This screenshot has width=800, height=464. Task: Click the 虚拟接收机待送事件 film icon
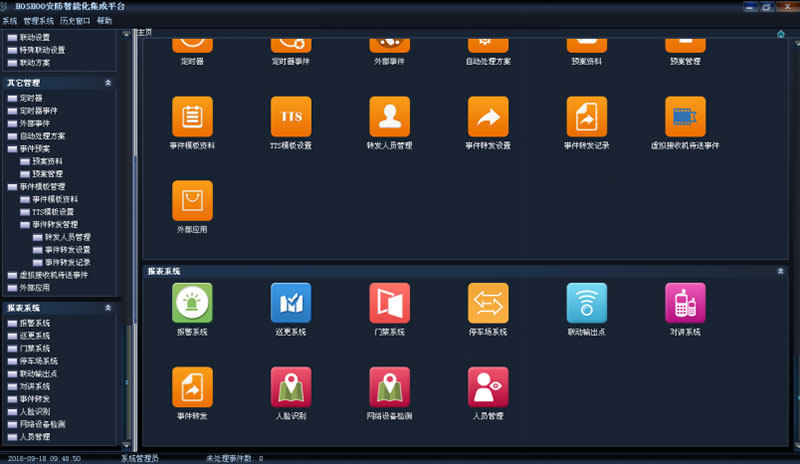click(x=685, y=117)
